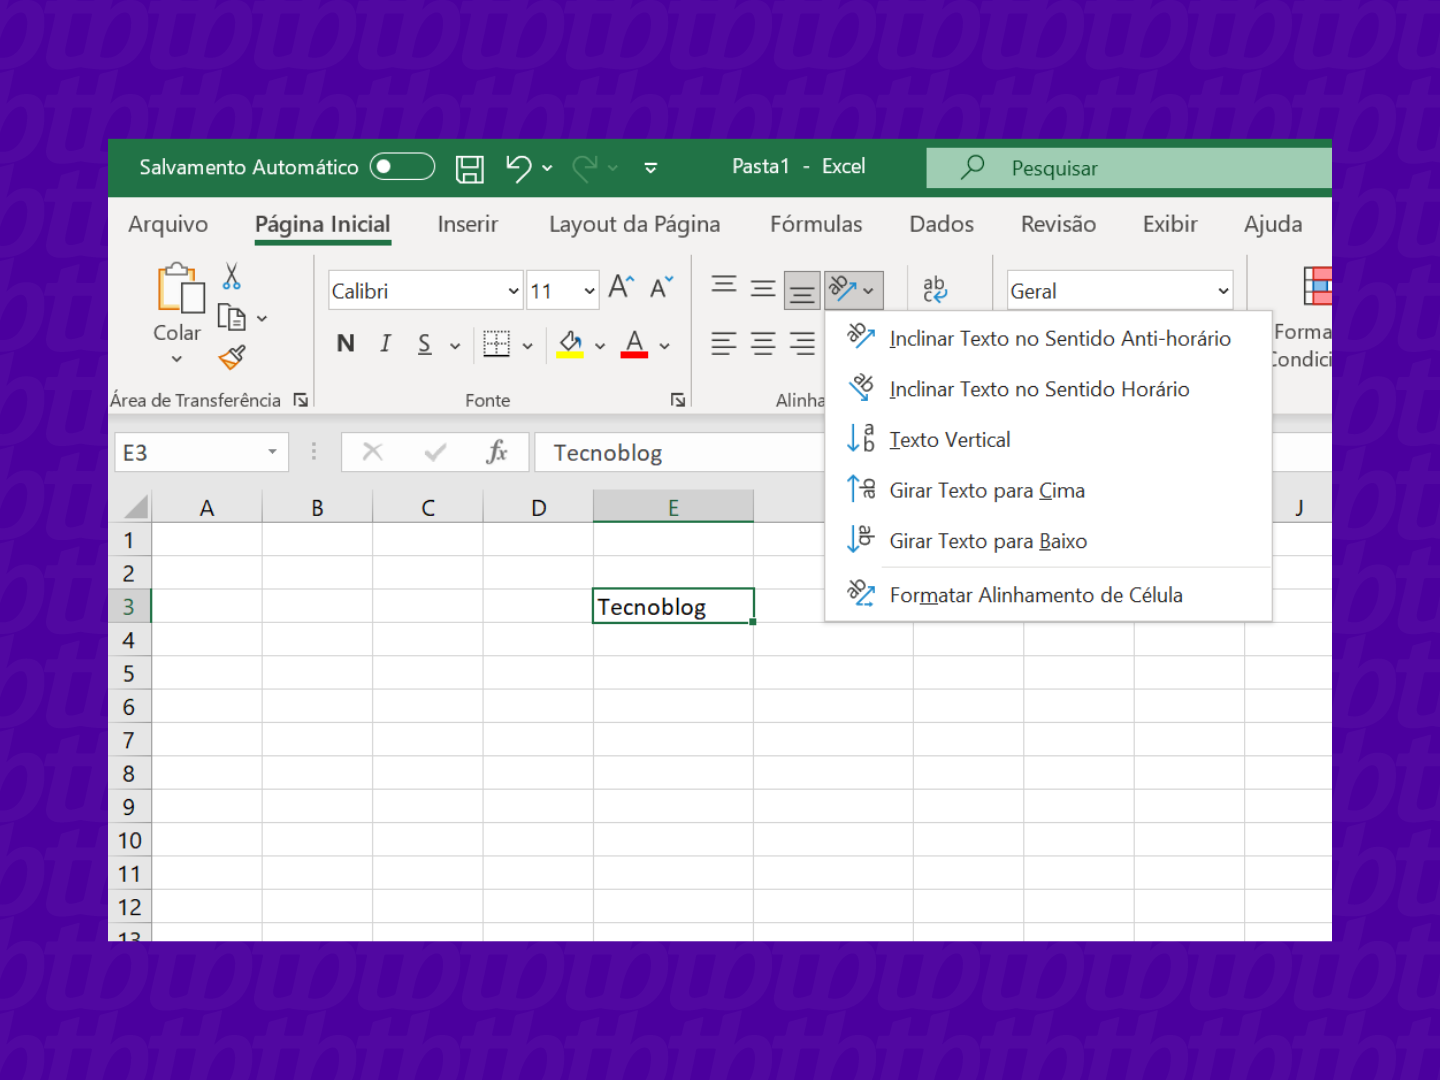Image resolution: width=1440 pixels, height=1080 pixels.
Task: Click the Wrap Text icon
Action: point(935,289)
